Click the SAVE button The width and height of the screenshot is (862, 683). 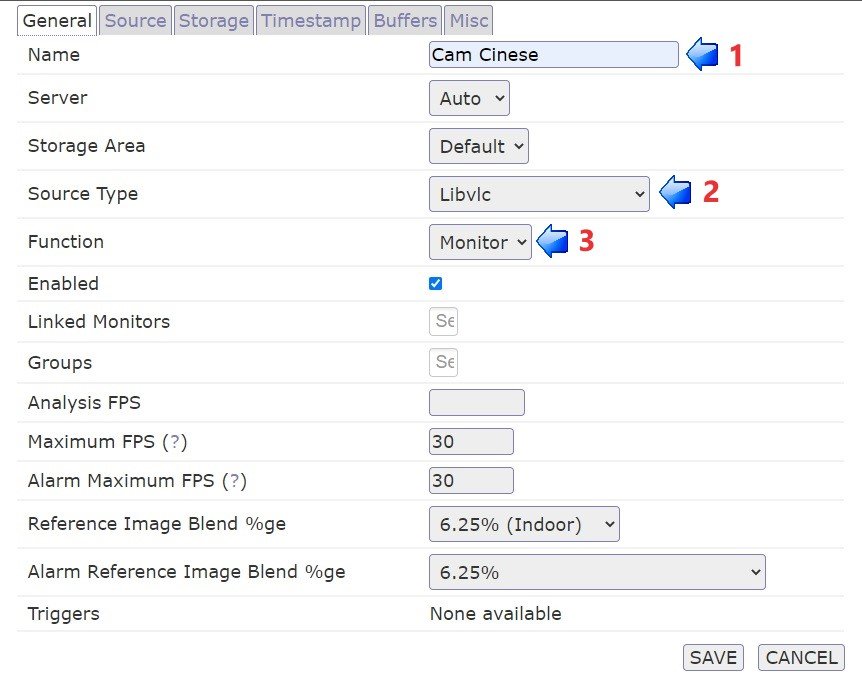click(x=712, y=657)
